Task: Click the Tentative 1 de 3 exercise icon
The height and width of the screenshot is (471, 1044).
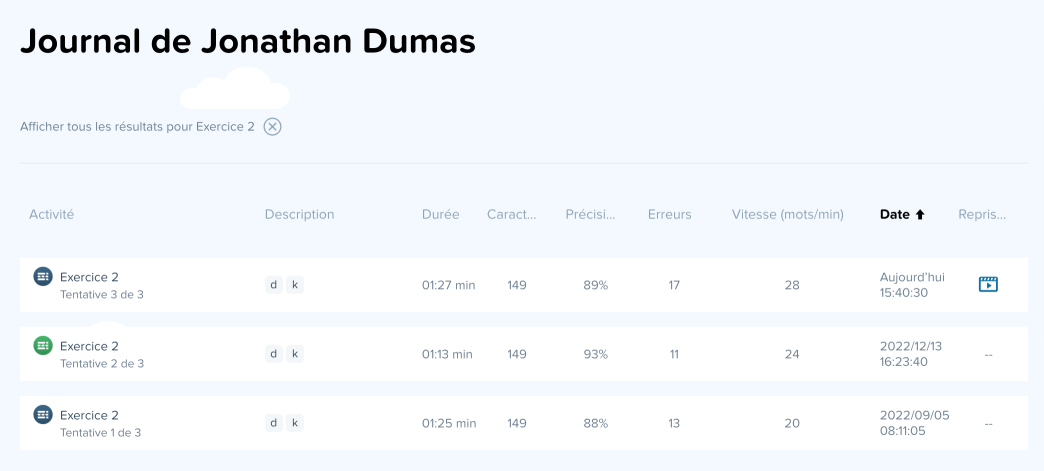Action: click(x=43, y=414)
